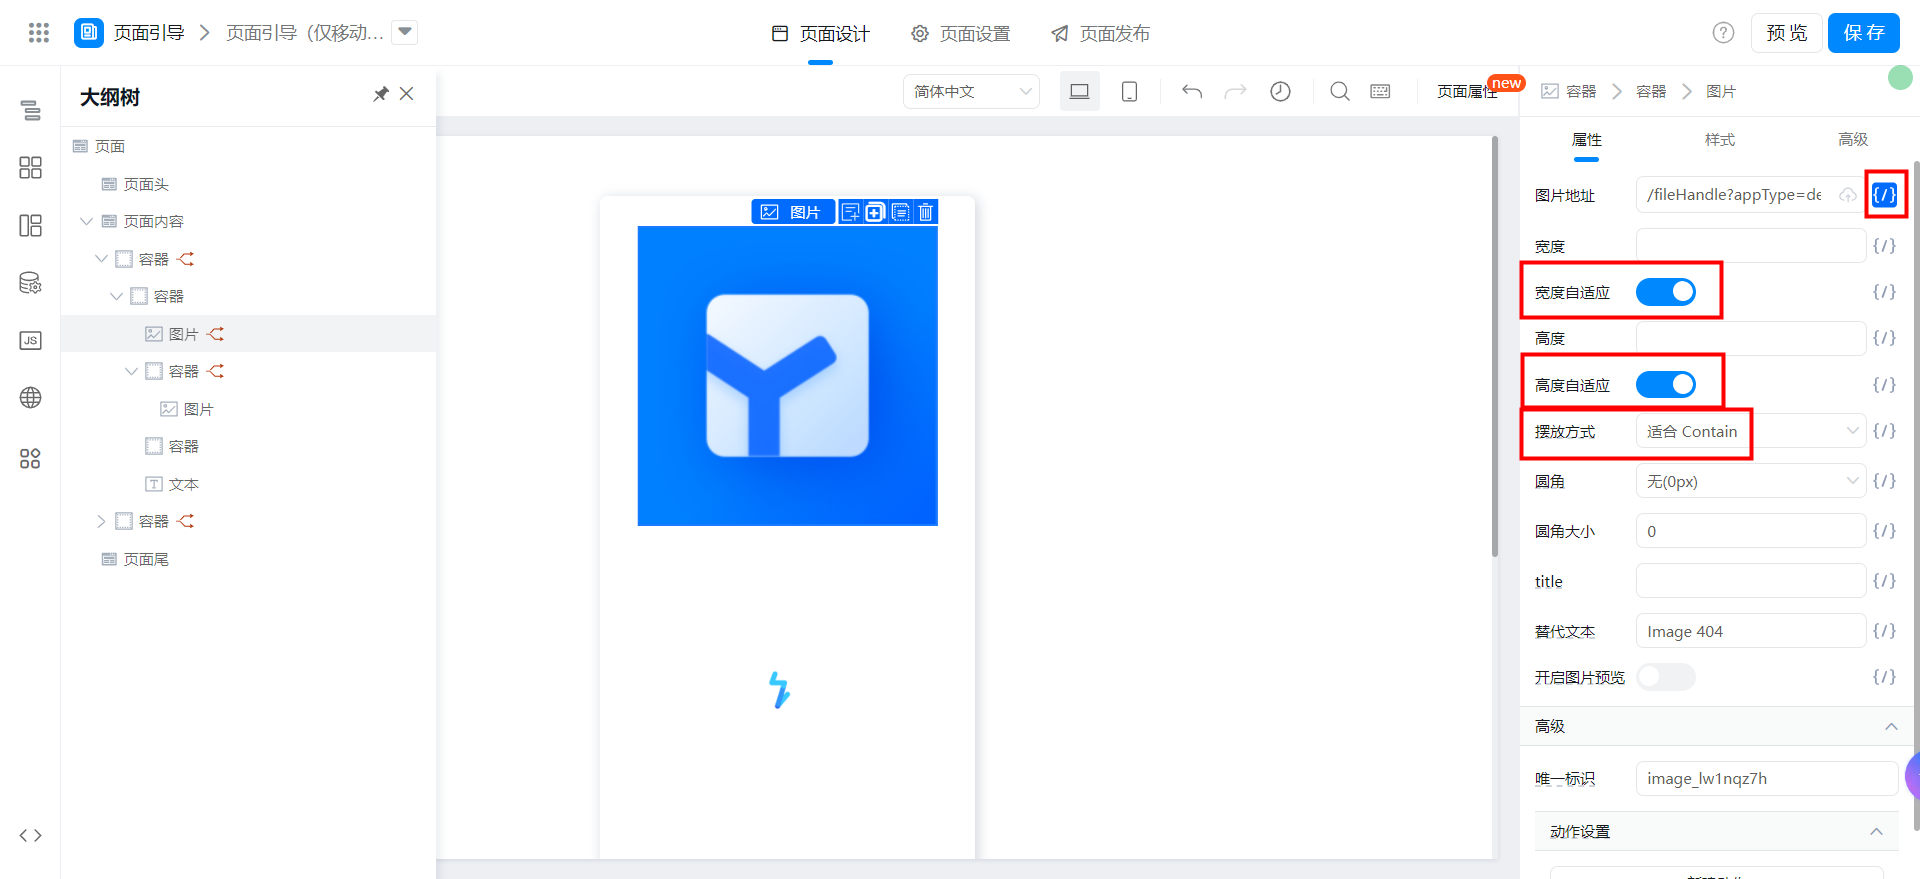Image resolution: width=1920 pixels, height=879 pixels.
Task: Expand the collapsed 容器 node above 页面尾
Action: [101, 521]
